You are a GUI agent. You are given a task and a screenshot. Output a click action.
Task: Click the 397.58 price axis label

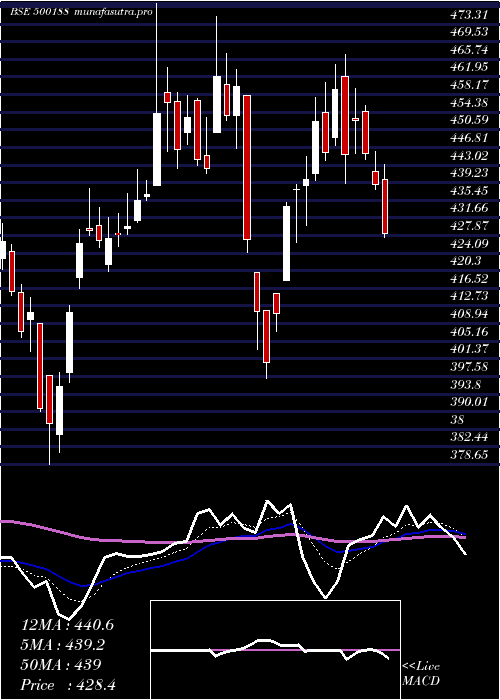(x=467, y=367)
